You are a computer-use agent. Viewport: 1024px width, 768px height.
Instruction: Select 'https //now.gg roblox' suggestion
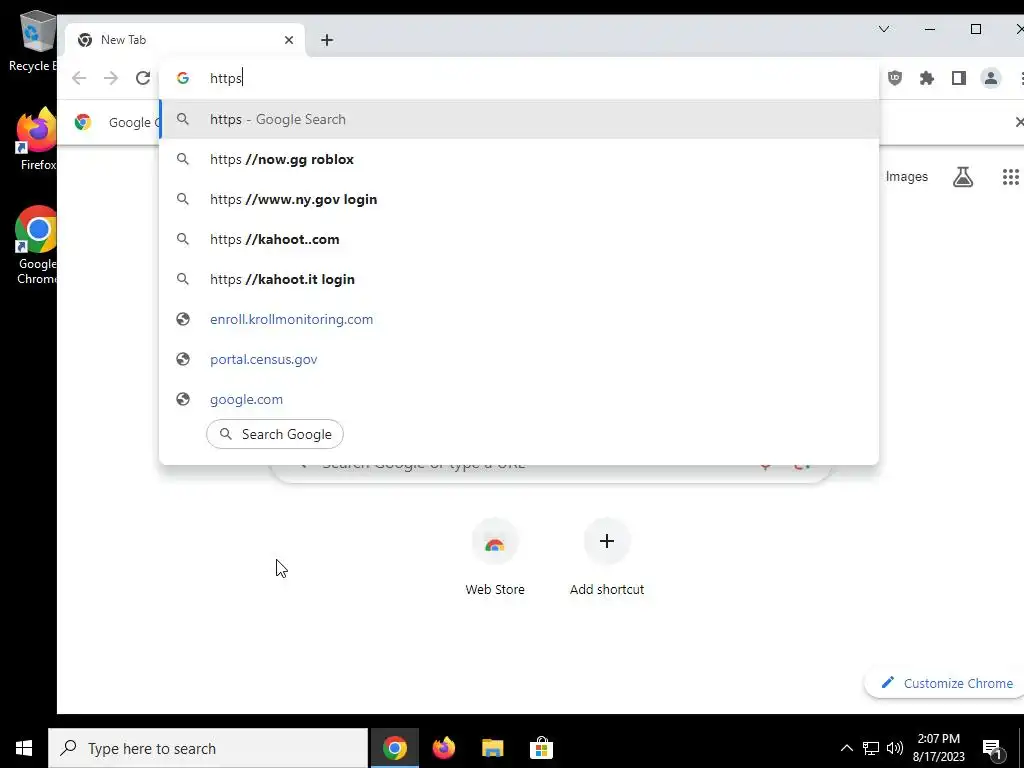tap(519, 159)
